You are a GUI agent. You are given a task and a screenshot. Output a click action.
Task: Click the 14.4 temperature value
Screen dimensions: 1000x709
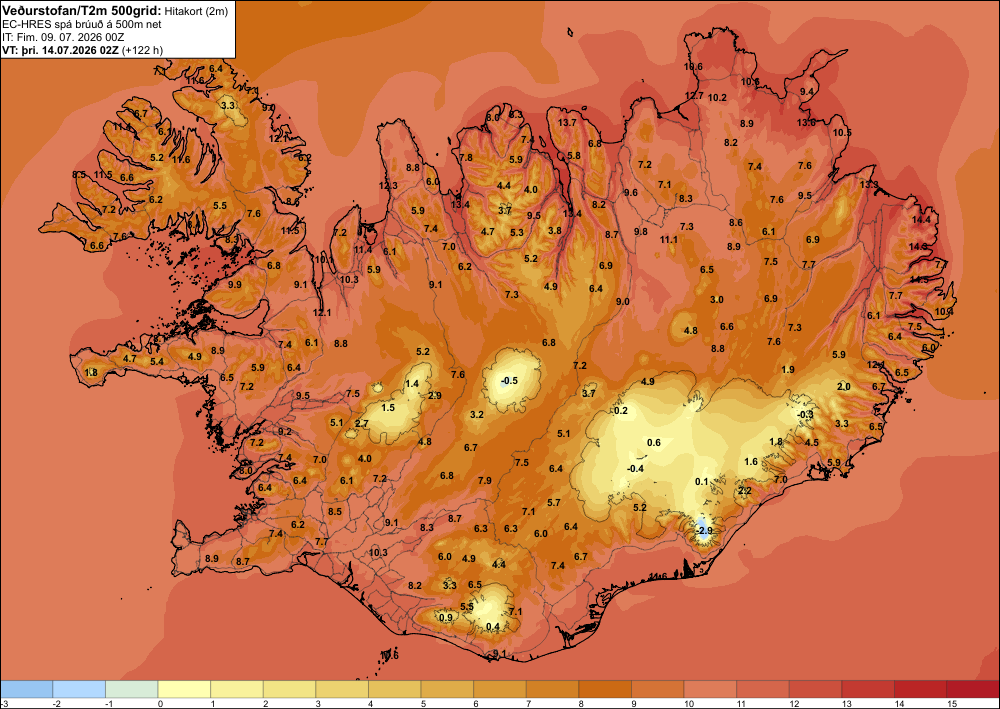tap(921, 219)
